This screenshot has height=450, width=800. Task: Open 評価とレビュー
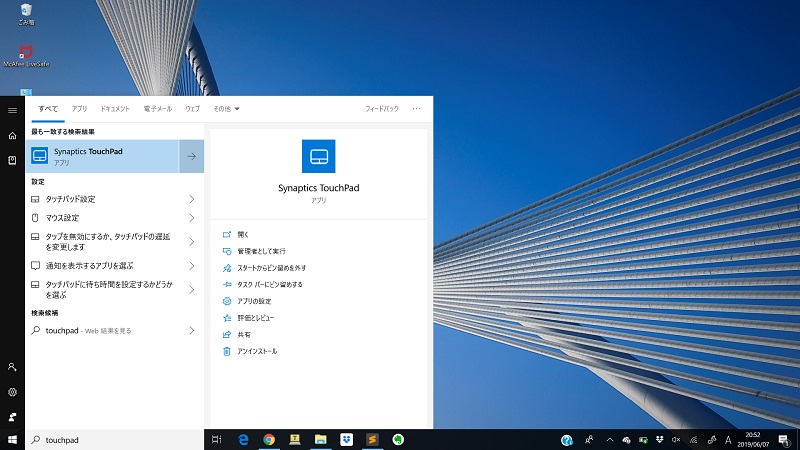point(256,318)
